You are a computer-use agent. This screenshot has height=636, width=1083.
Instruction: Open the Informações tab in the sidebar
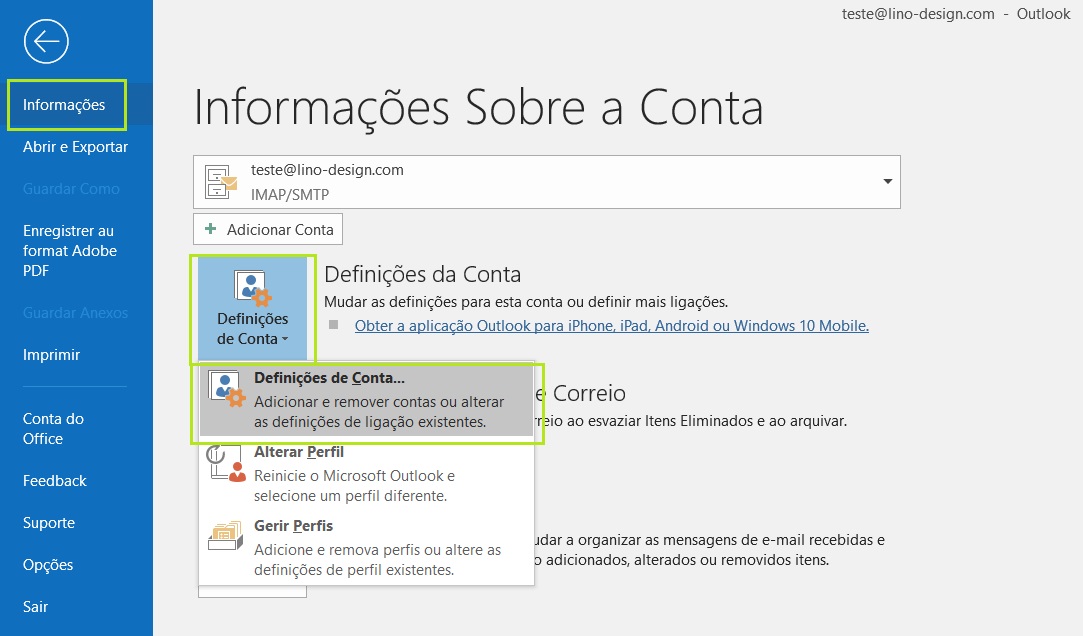coord(66,105)
